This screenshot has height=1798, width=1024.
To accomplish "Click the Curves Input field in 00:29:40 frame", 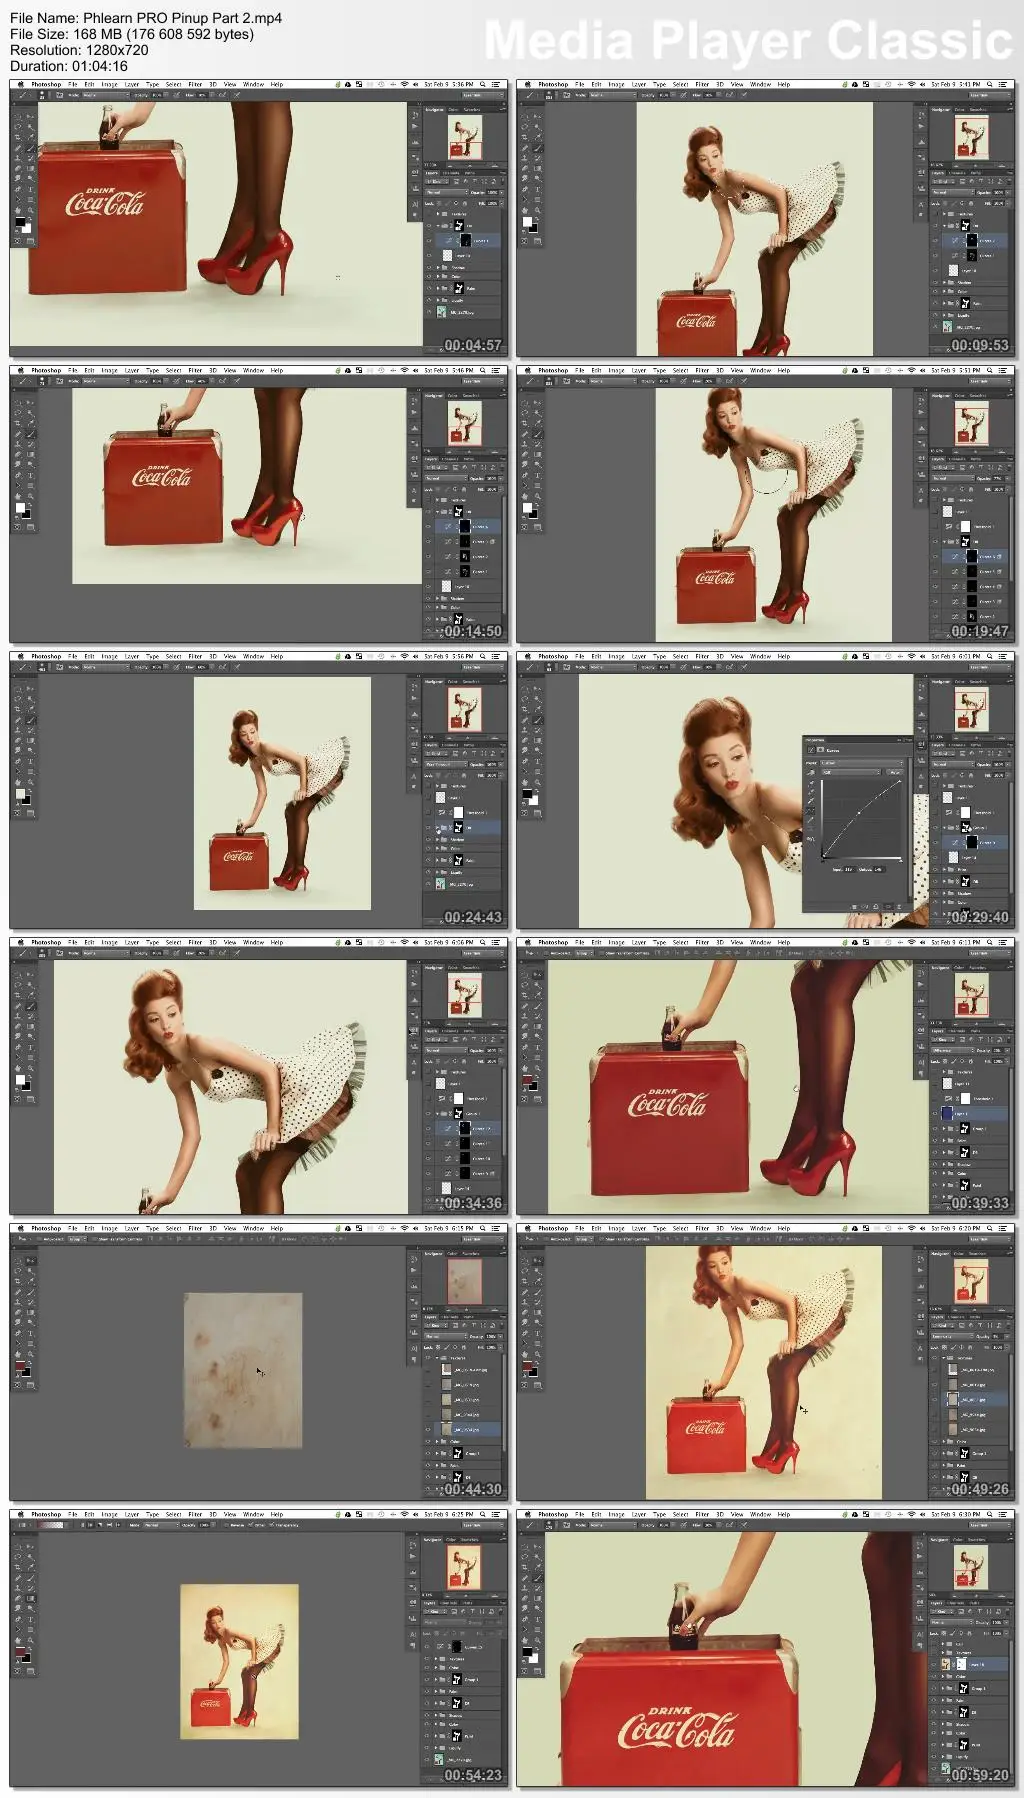I will [850, 869].
